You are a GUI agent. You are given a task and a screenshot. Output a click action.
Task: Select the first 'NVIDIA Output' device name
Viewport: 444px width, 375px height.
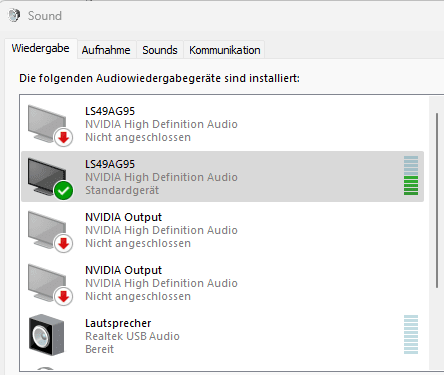123,217
